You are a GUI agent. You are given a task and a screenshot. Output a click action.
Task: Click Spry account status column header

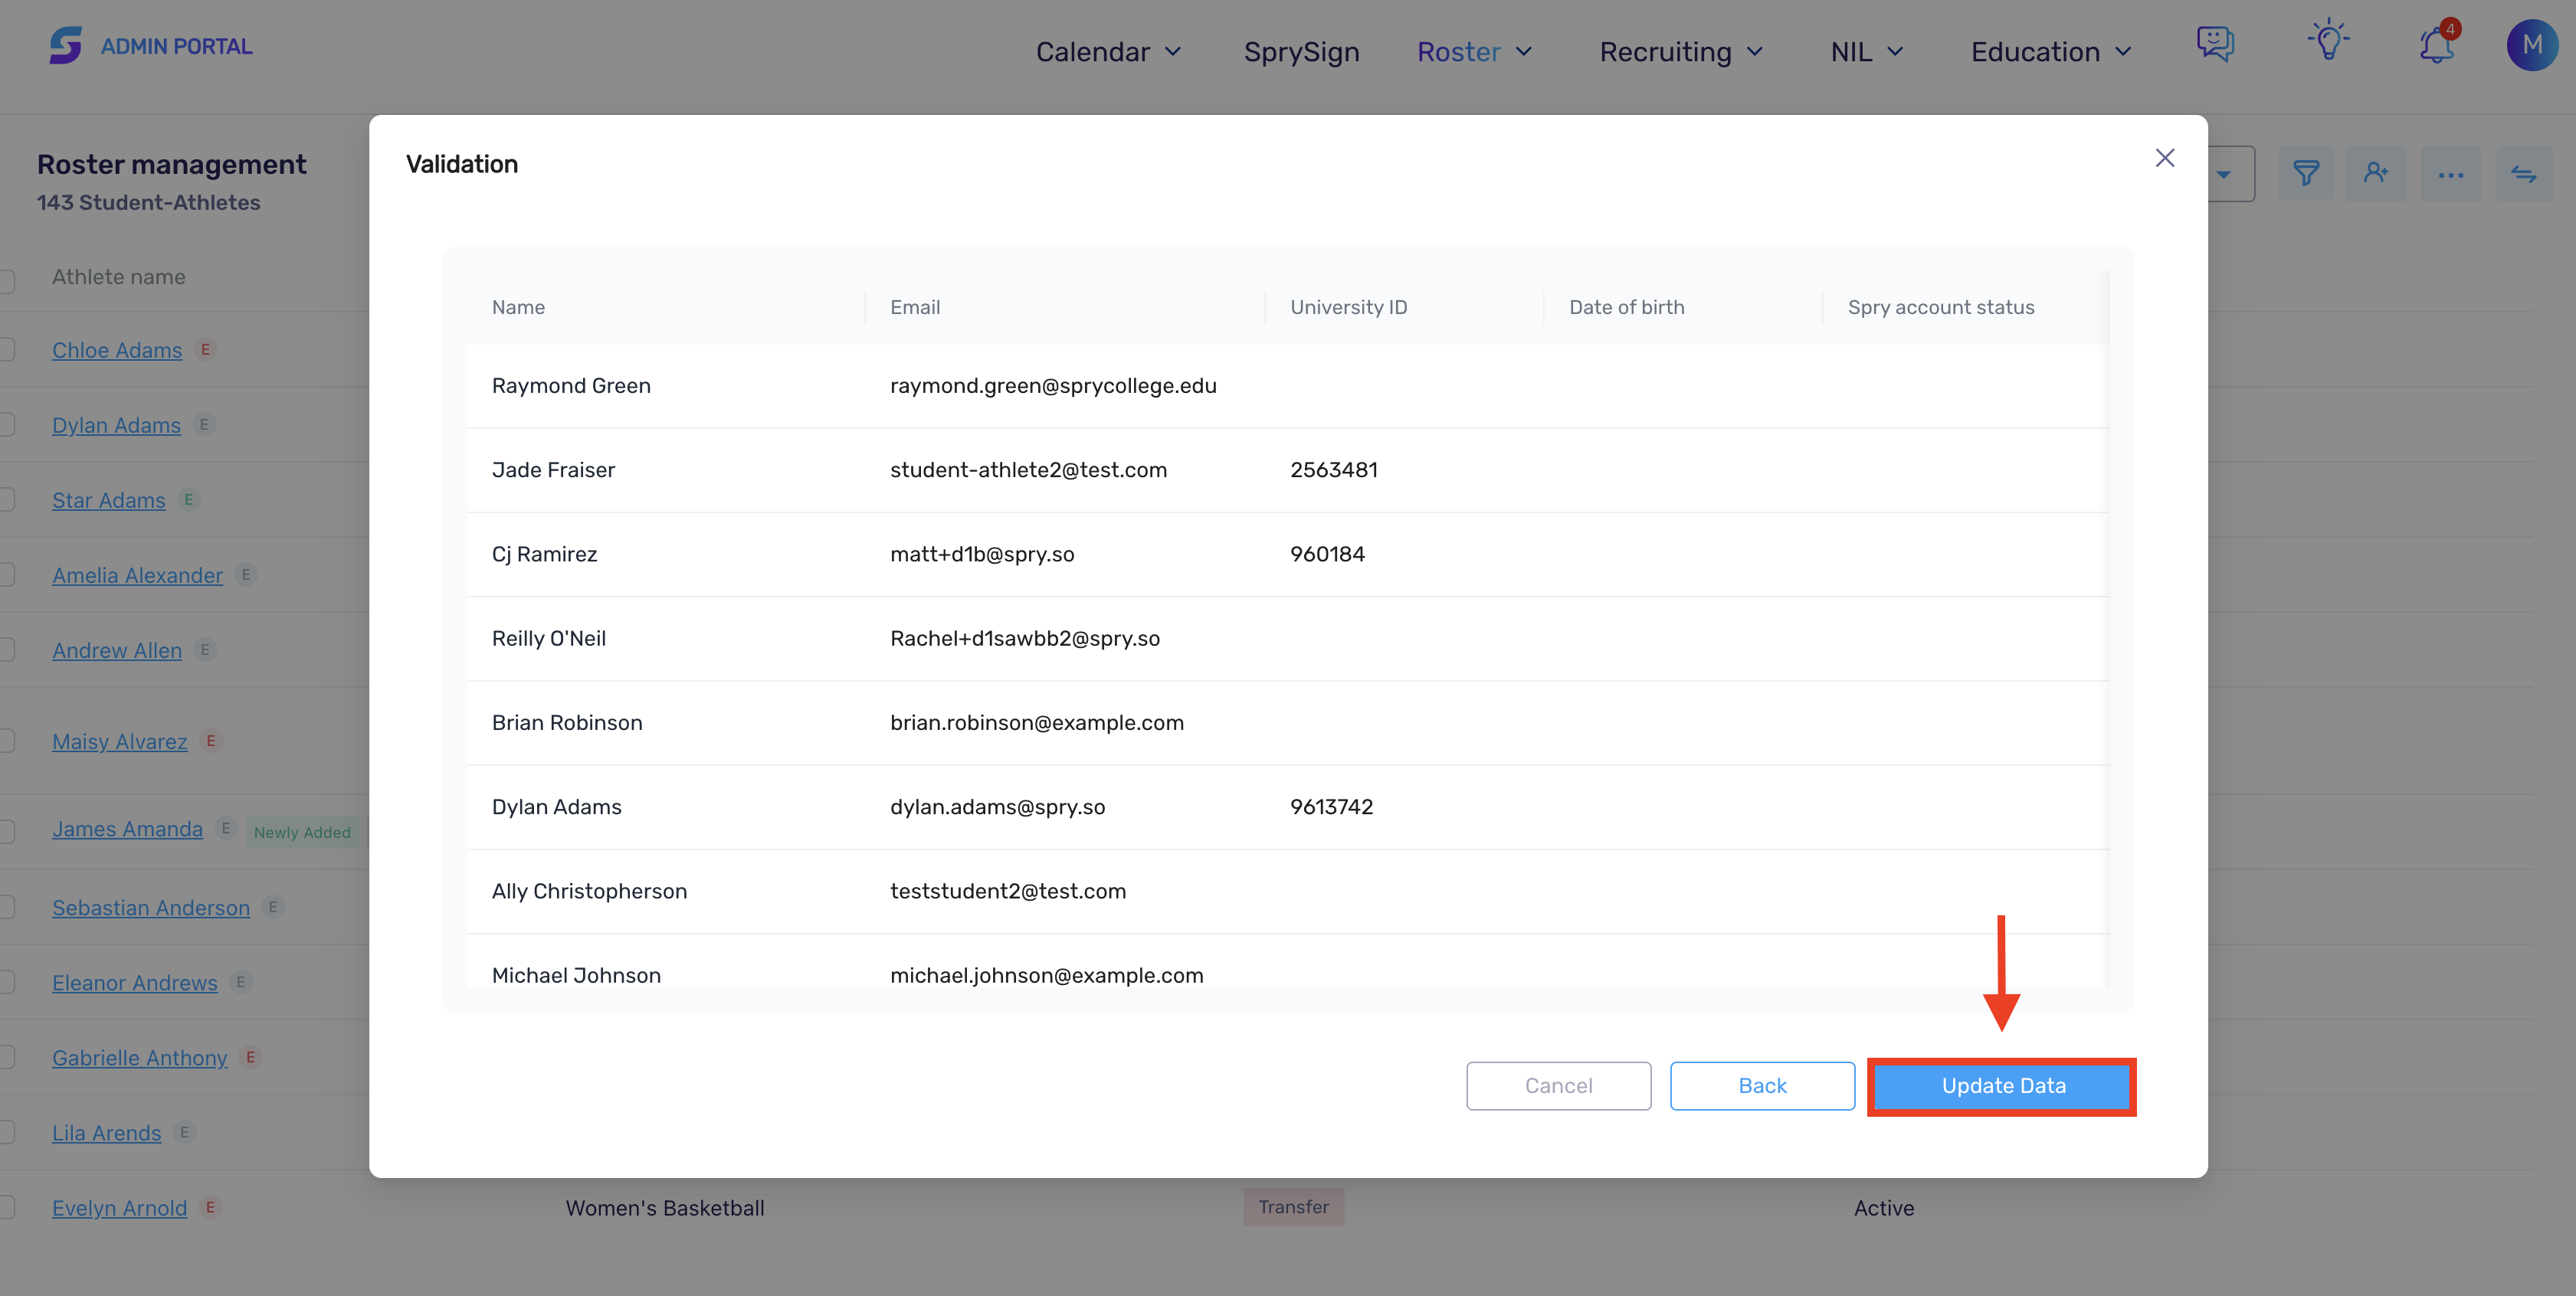1940,307
